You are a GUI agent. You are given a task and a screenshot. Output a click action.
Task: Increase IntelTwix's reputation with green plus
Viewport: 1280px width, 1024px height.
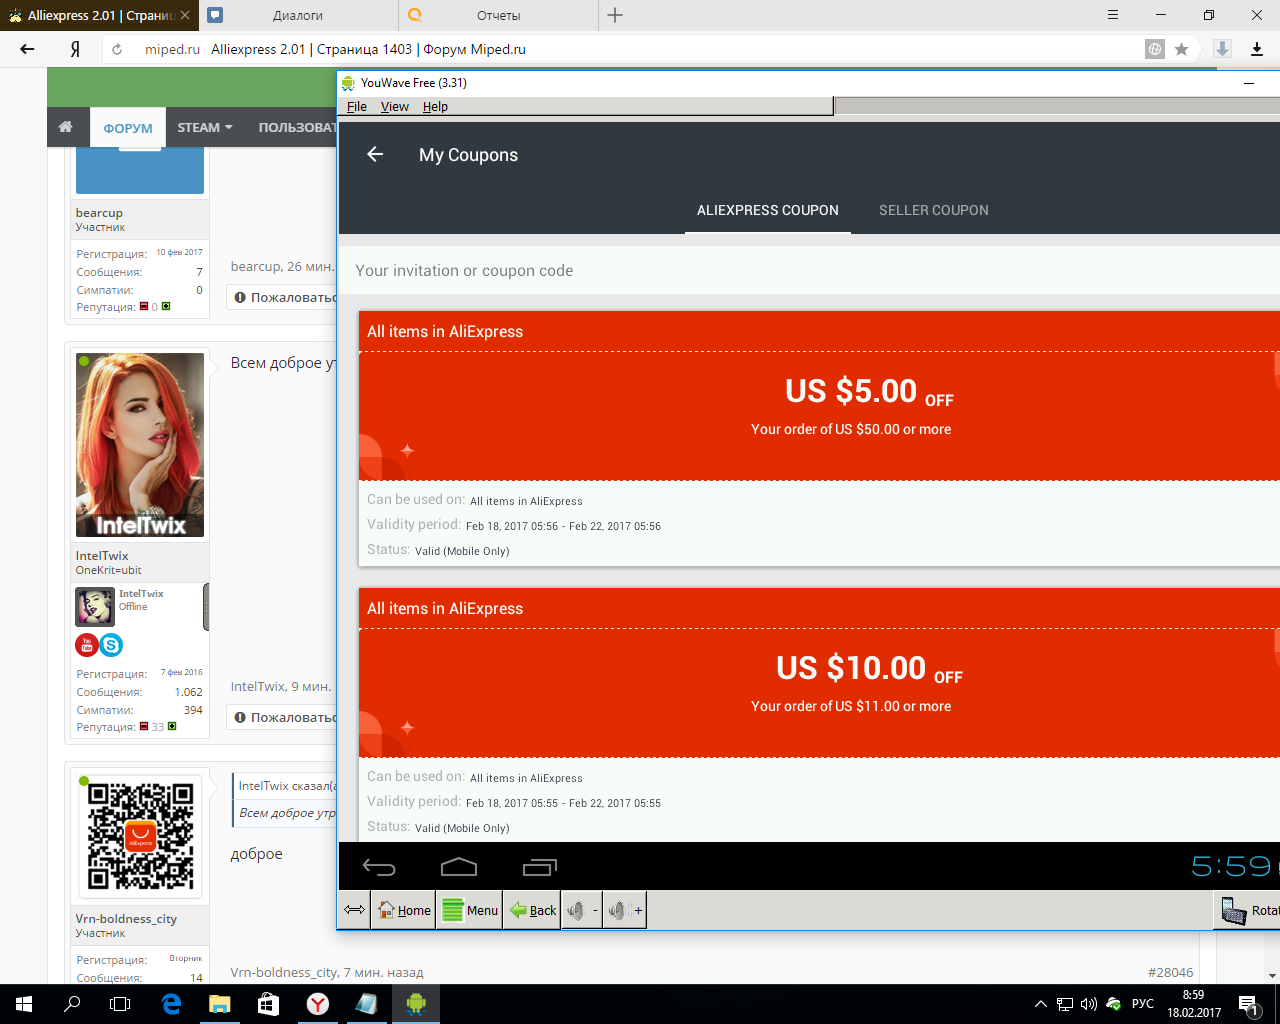(172, 726)
